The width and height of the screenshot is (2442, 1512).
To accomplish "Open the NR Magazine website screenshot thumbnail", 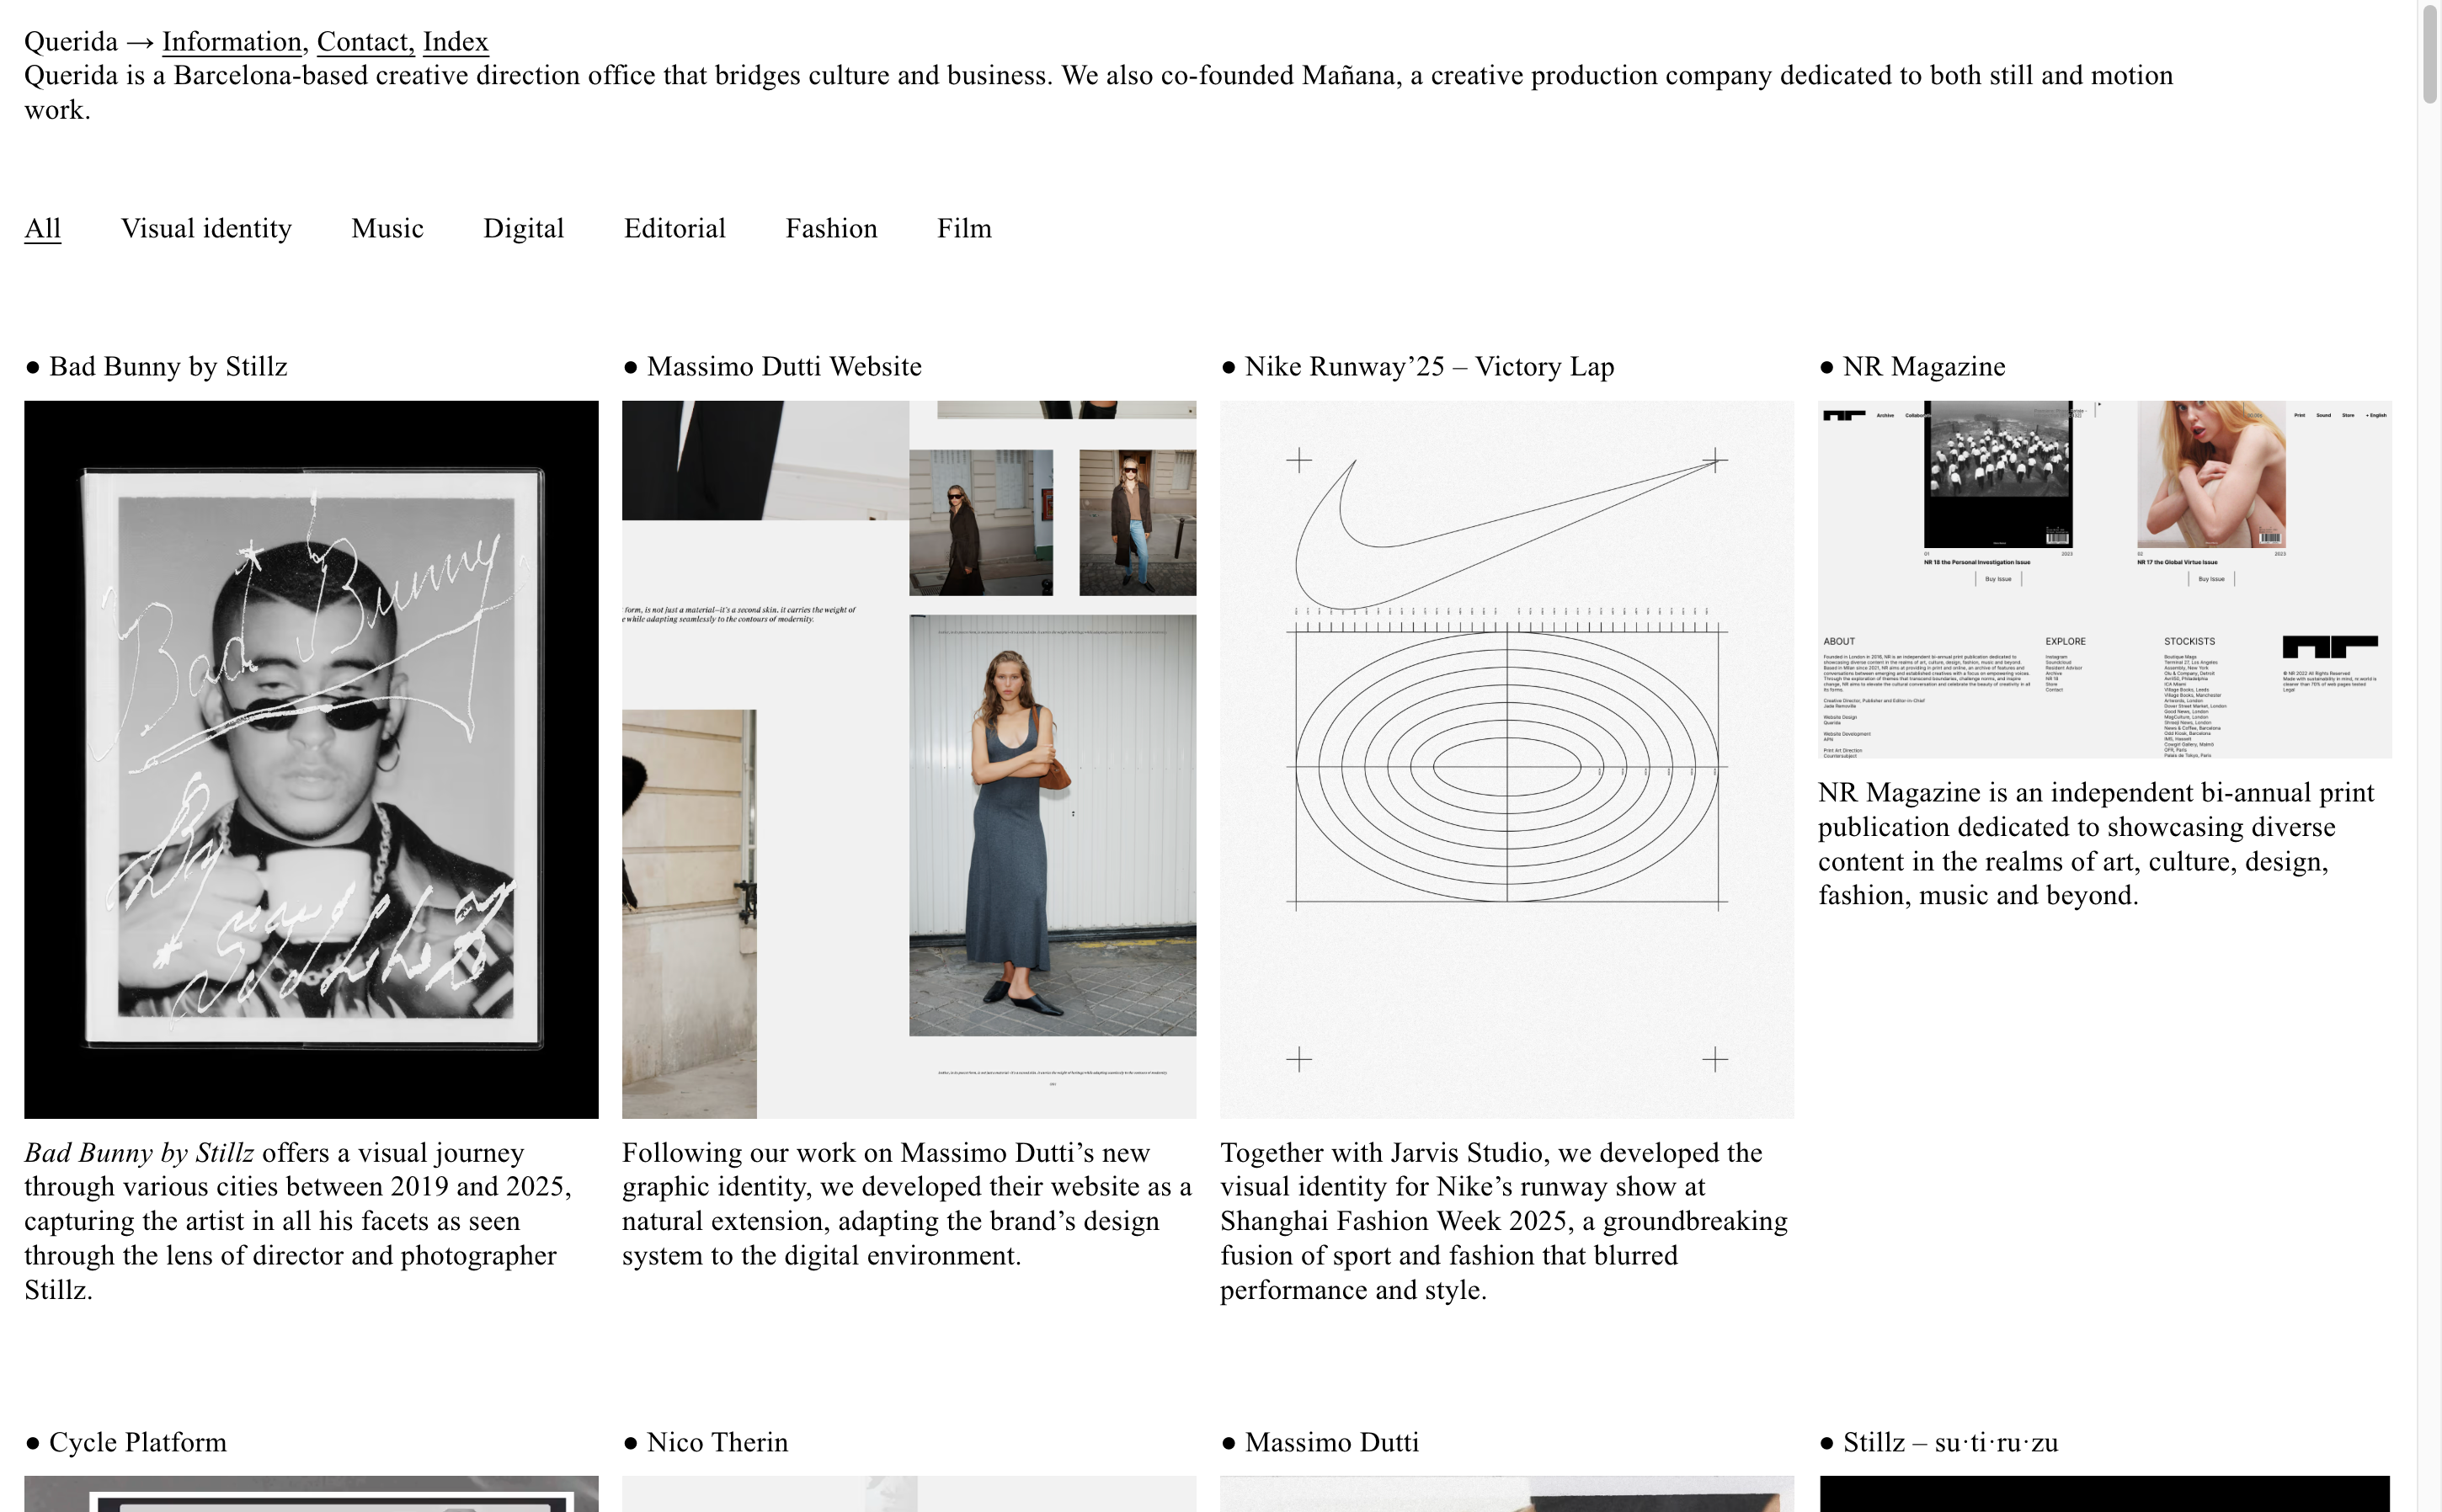I will [x=2104, y=579].
